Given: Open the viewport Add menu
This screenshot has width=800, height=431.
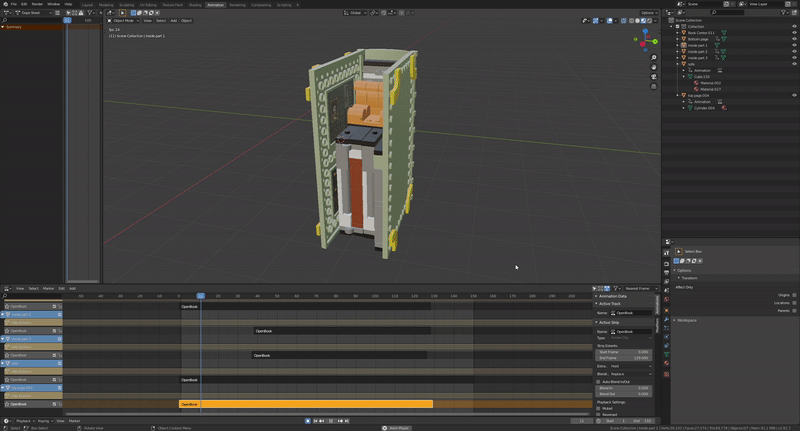Looking at the screenshot, I should pos(173,20).
